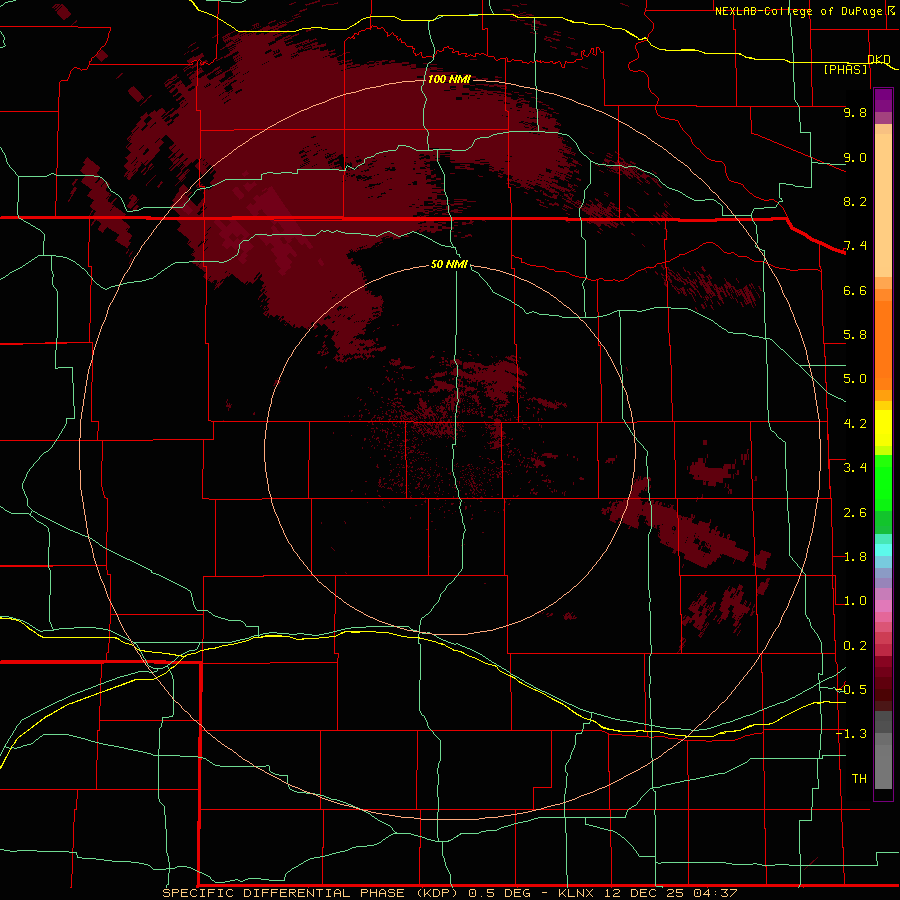Pick the orange swatch in the color bar
The image size is (900, 900).
tap(883, 344)
